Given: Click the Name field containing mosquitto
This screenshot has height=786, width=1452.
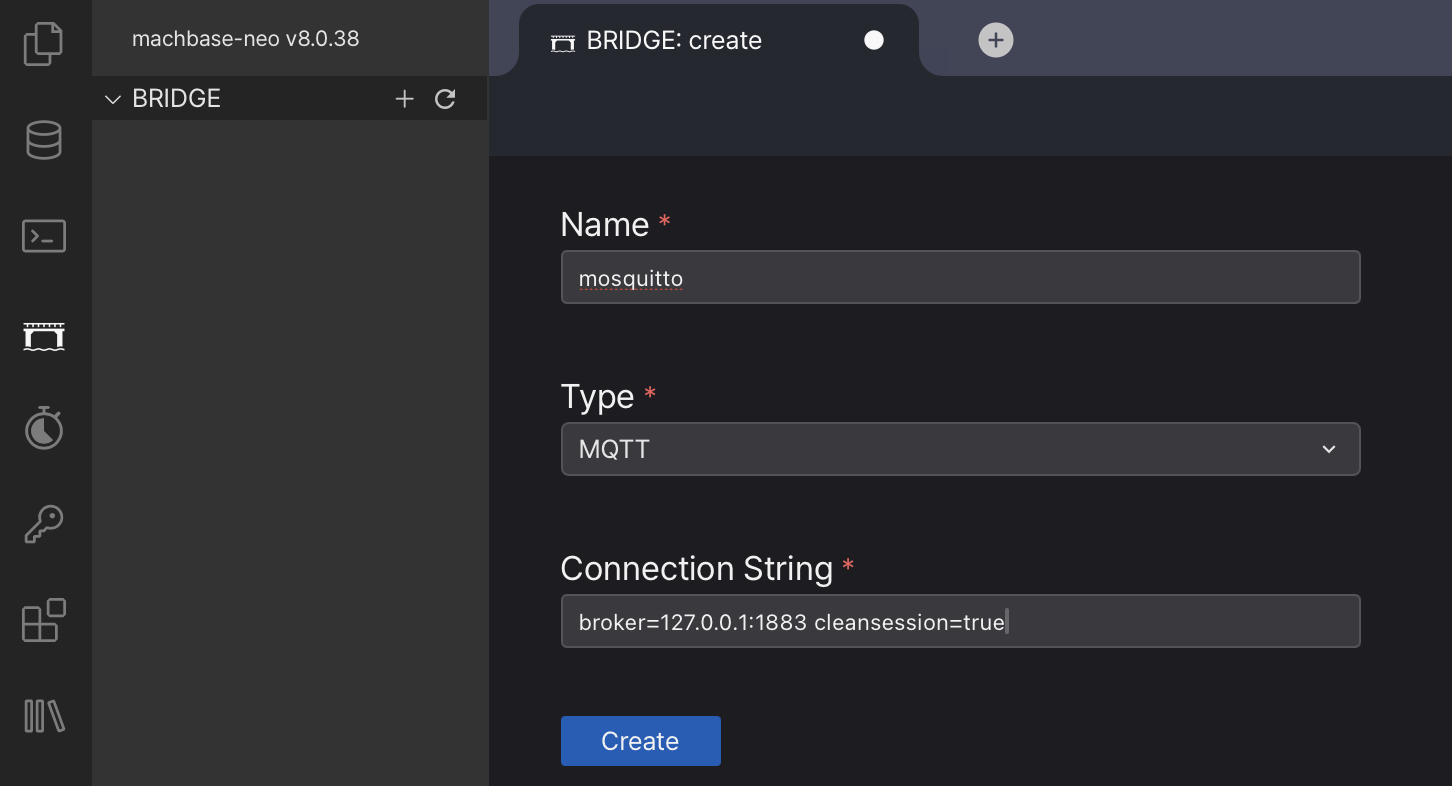Looking at the screenshot, I should pyautogui.click(x=960, y=277).
